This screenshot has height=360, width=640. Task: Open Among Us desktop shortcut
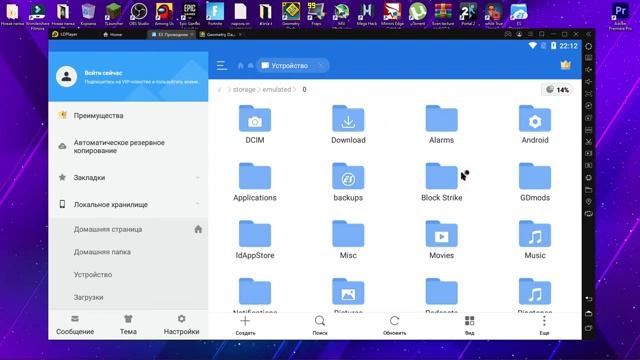click(x=164, y=14)
